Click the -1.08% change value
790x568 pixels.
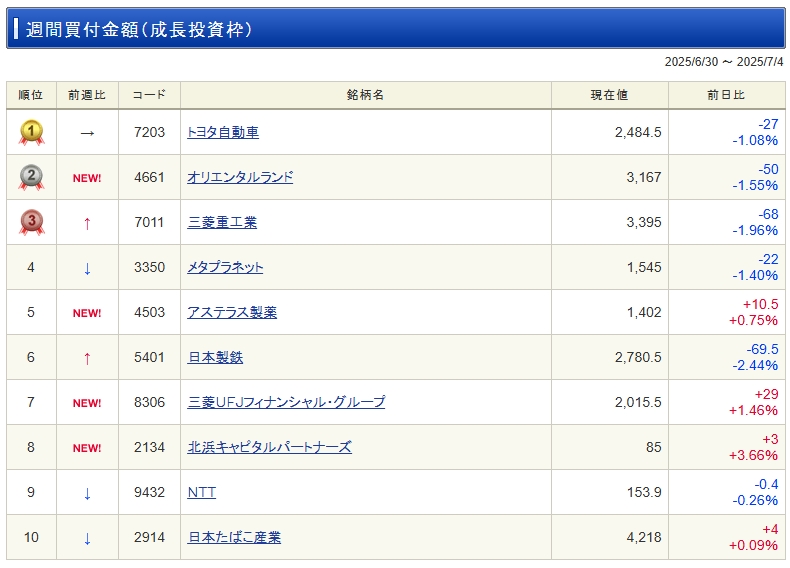[755, 140]
